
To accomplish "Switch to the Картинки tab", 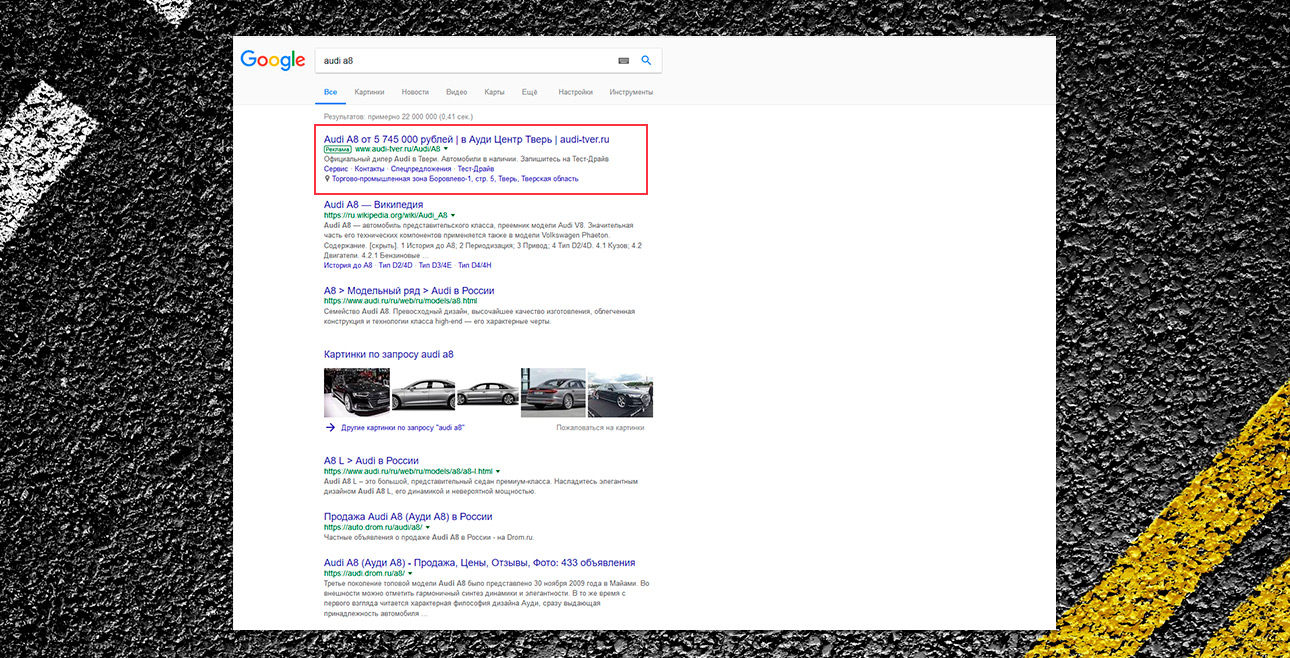I will (x=369, y=91).
